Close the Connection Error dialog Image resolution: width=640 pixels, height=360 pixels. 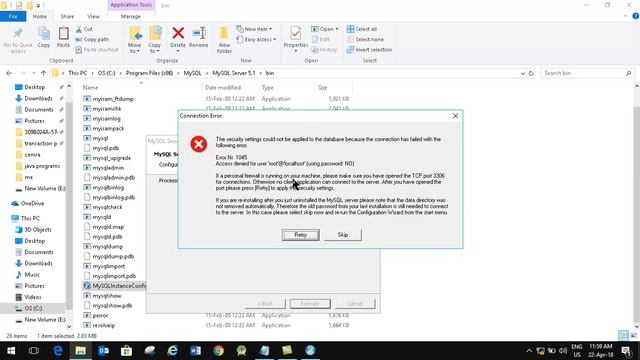[455, 116]
